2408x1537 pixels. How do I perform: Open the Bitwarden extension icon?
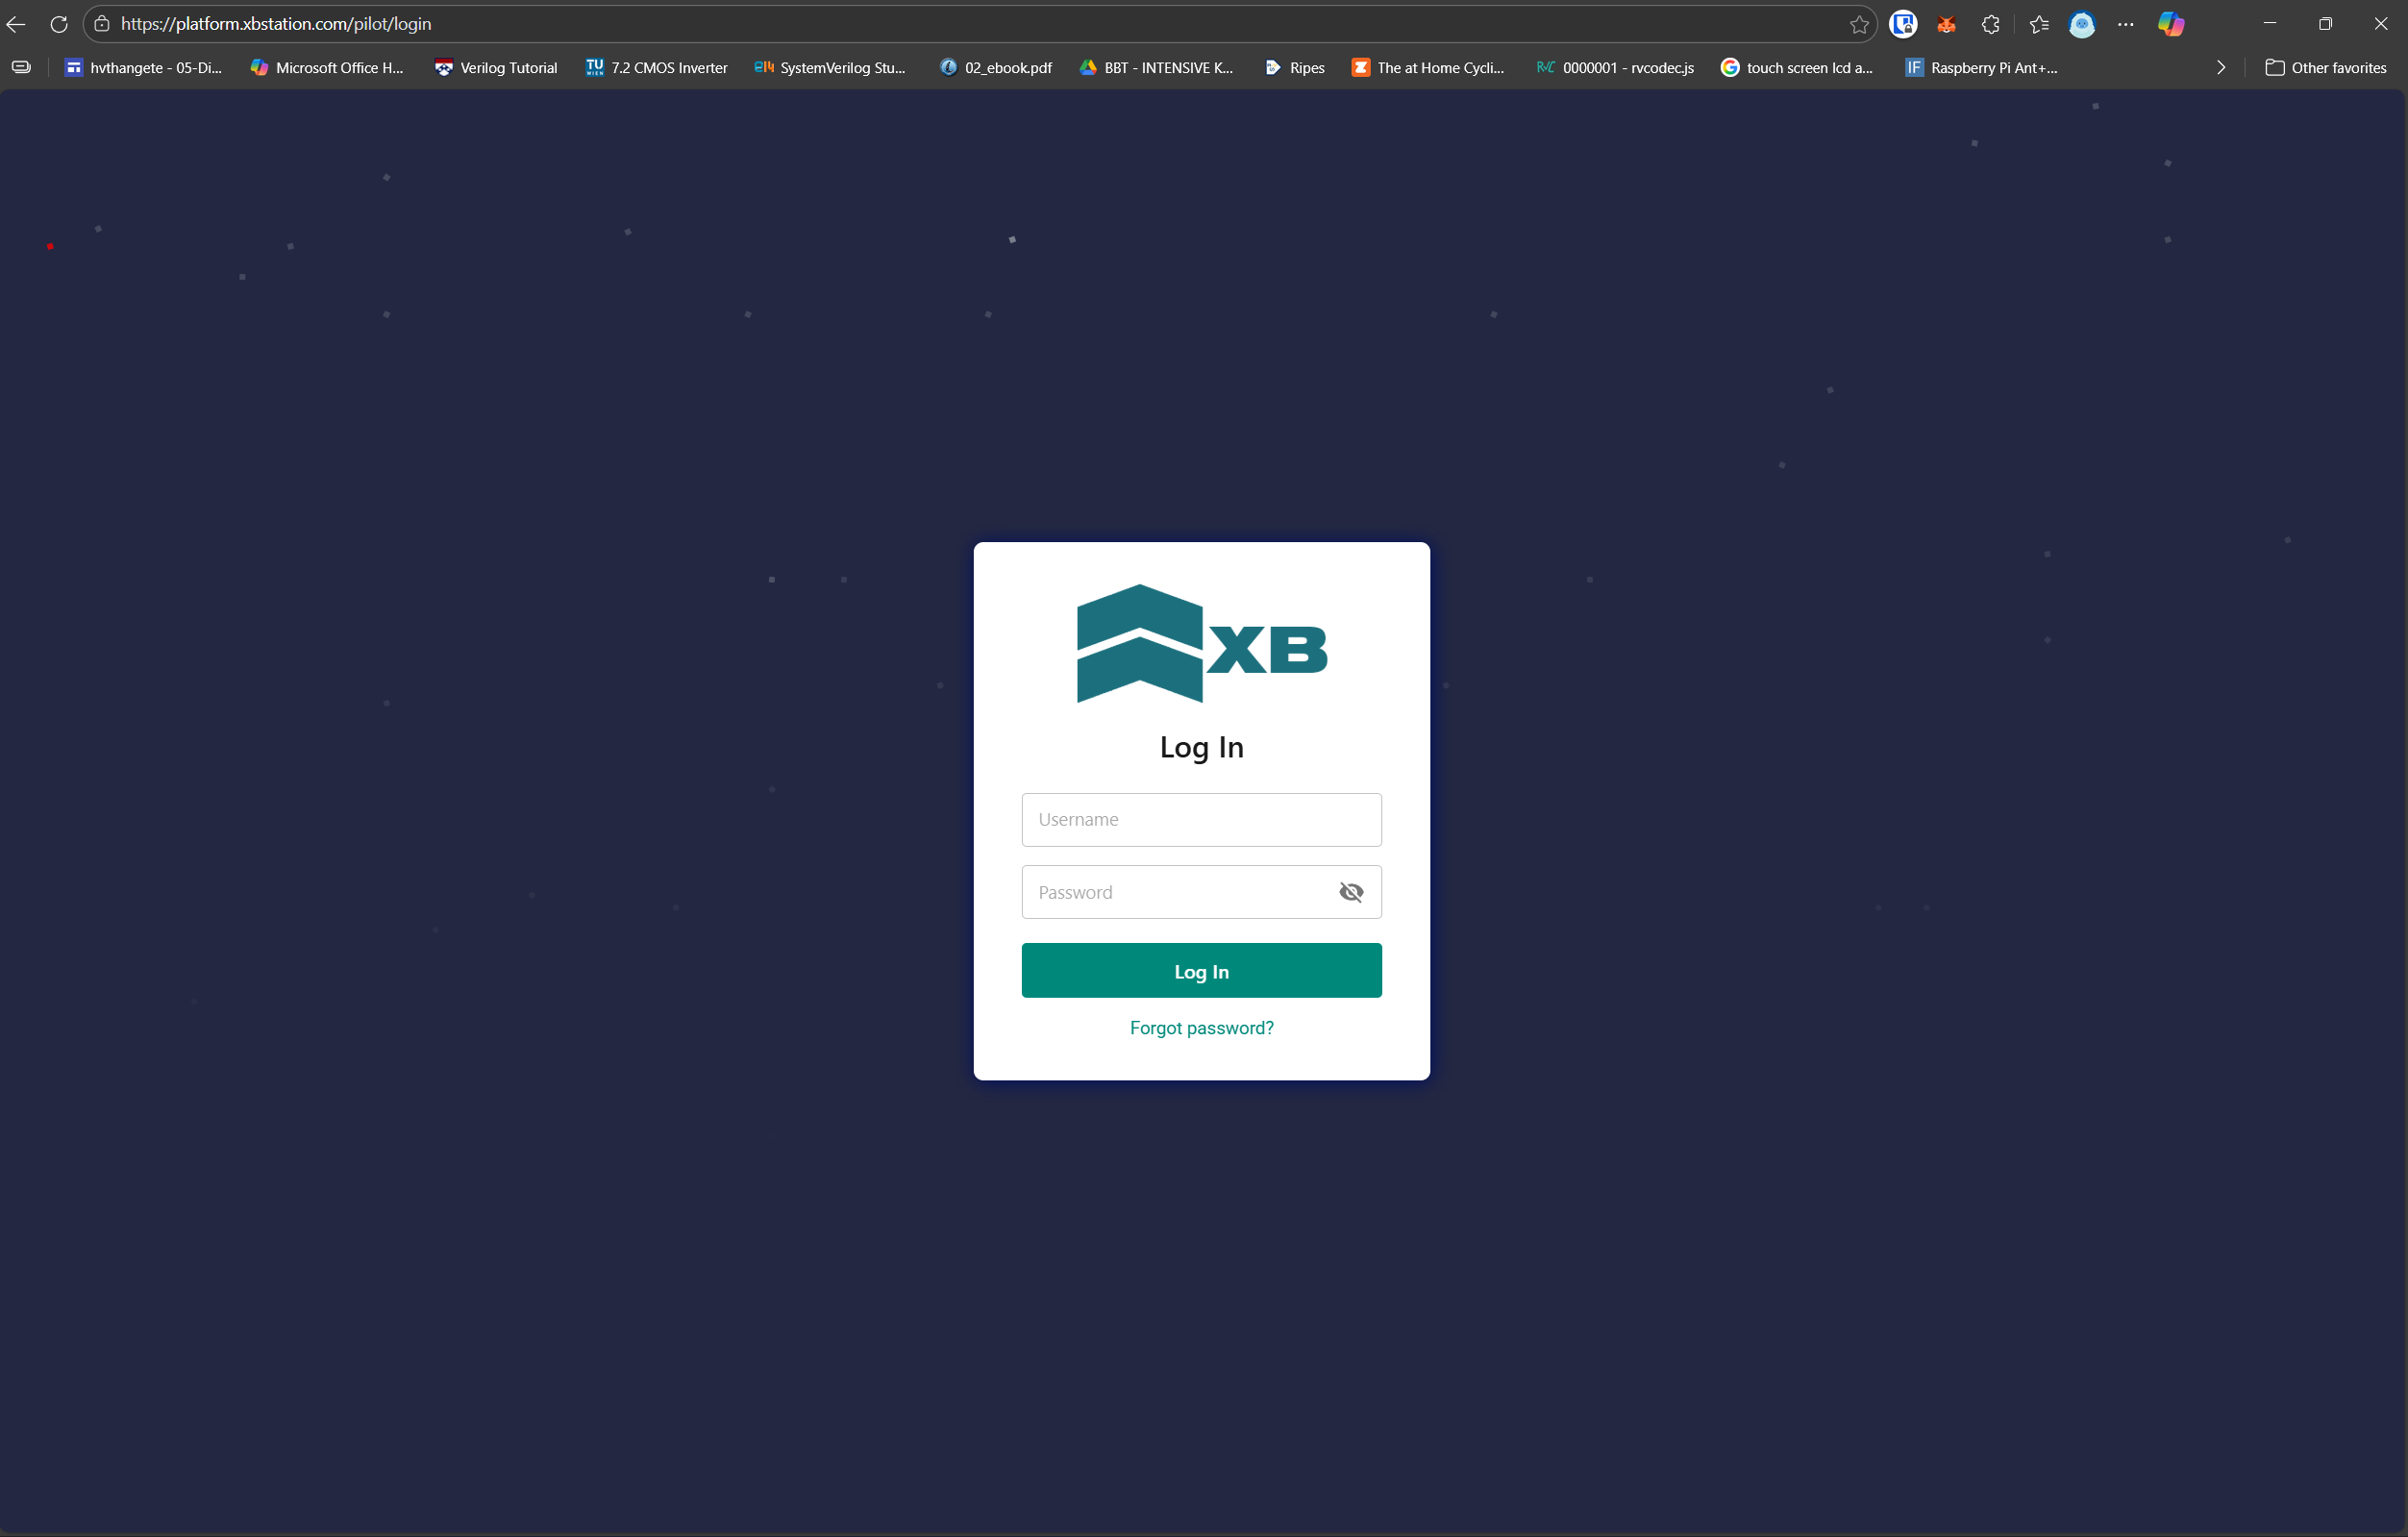[x=1902, y=24]
